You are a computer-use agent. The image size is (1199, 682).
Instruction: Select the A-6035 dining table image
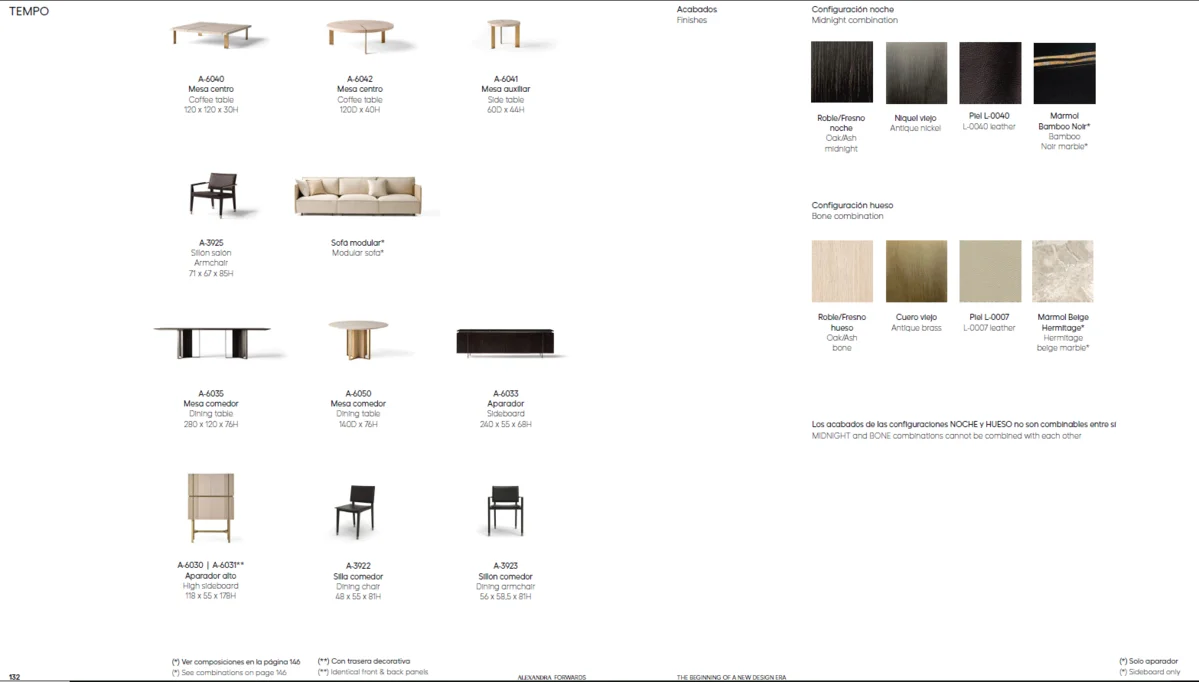(212, 343)
